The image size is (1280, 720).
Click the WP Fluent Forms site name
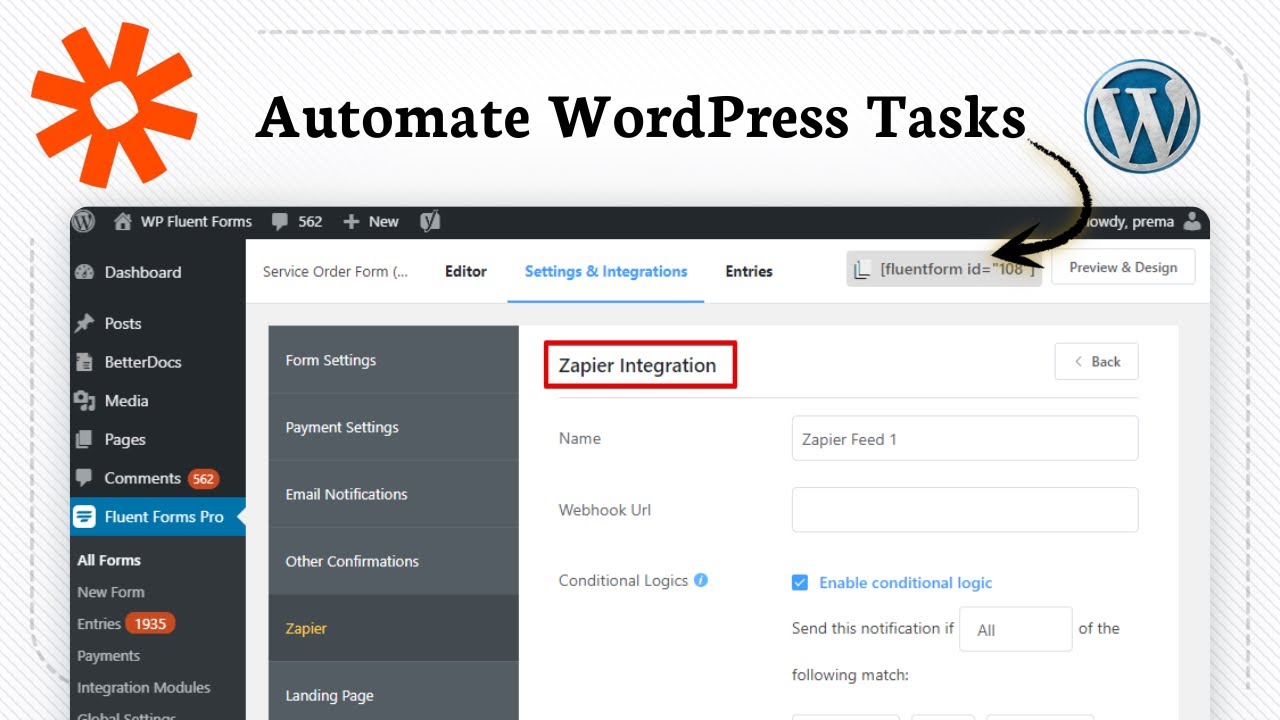click(196, 222)
